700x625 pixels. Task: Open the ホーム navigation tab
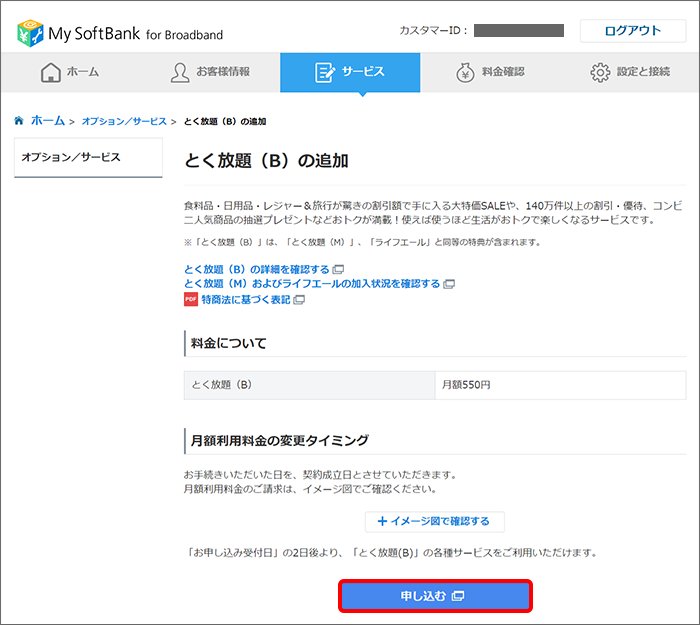70,72
